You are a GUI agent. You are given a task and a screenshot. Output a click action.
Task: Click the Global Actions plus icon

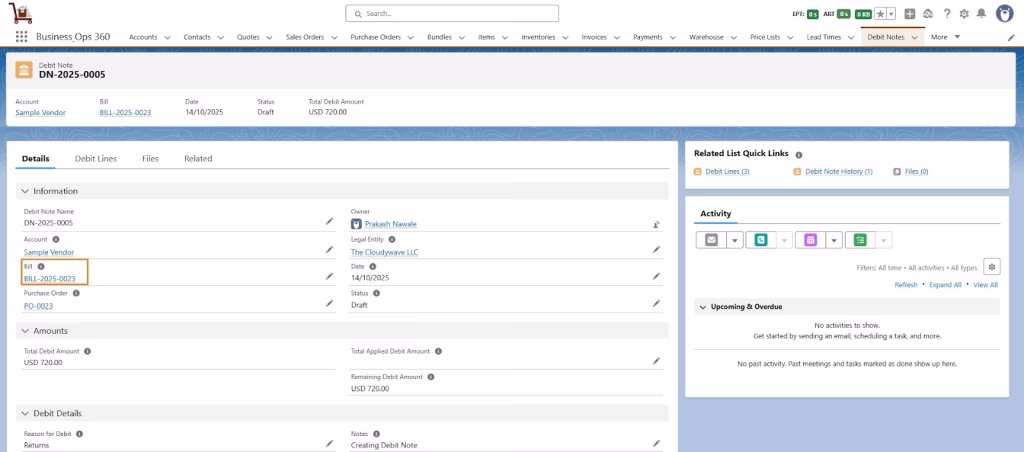(x=909, y=14)
